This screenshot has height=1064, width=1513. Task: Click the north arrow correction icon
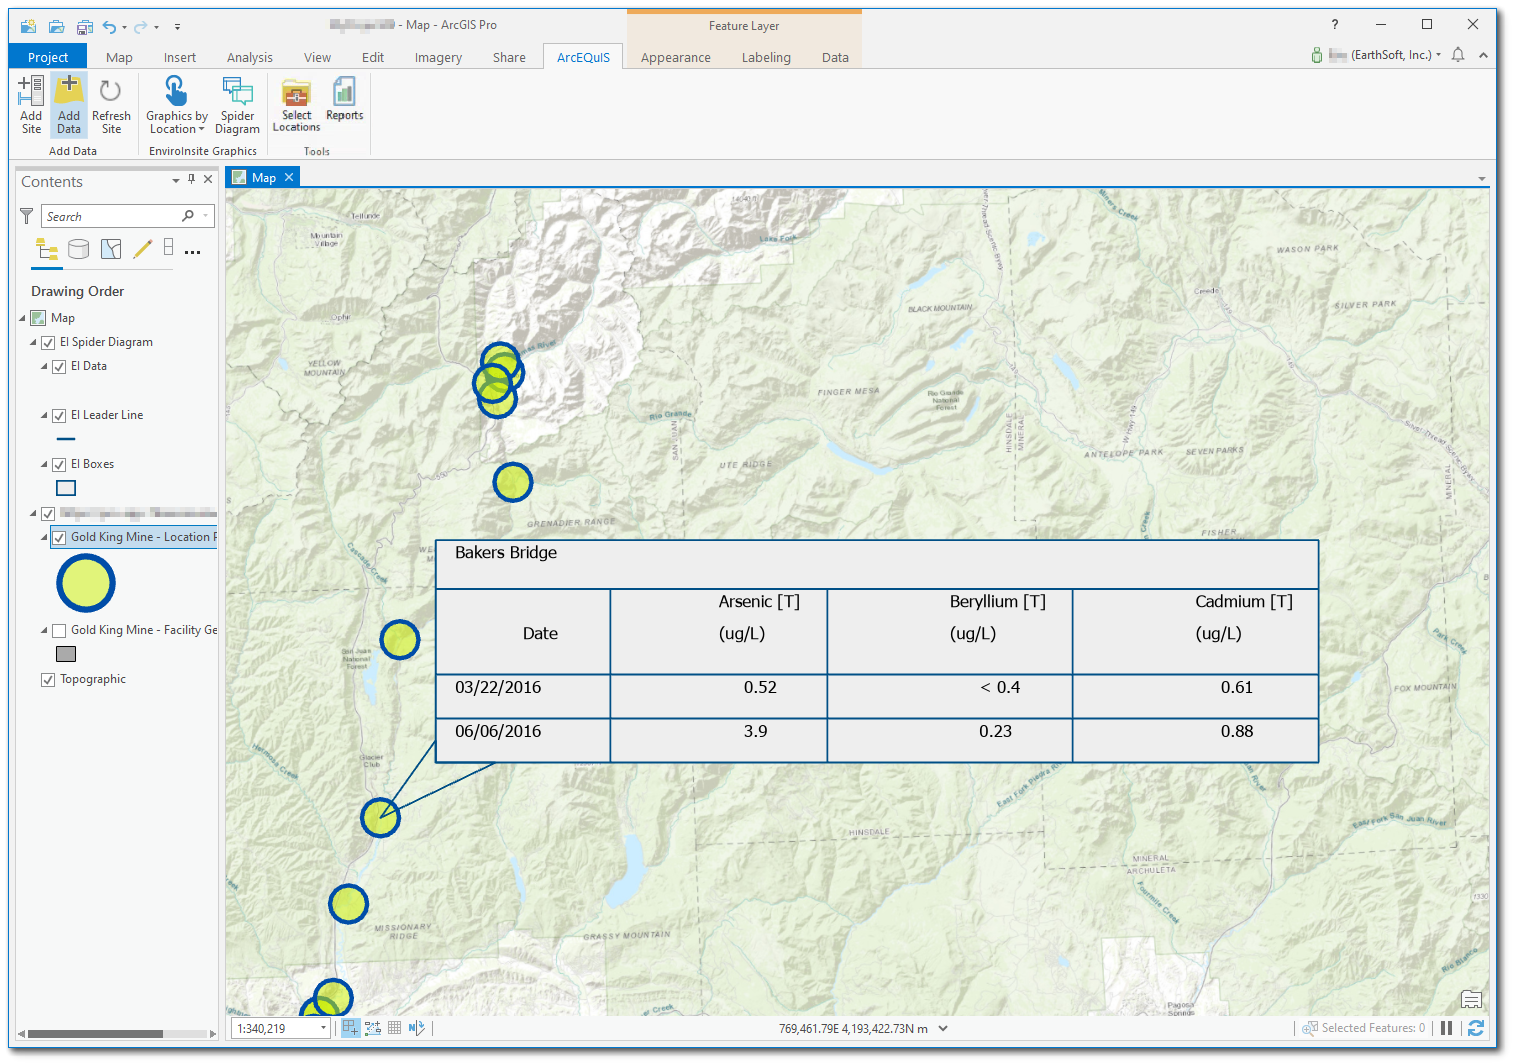[417, 1028]
